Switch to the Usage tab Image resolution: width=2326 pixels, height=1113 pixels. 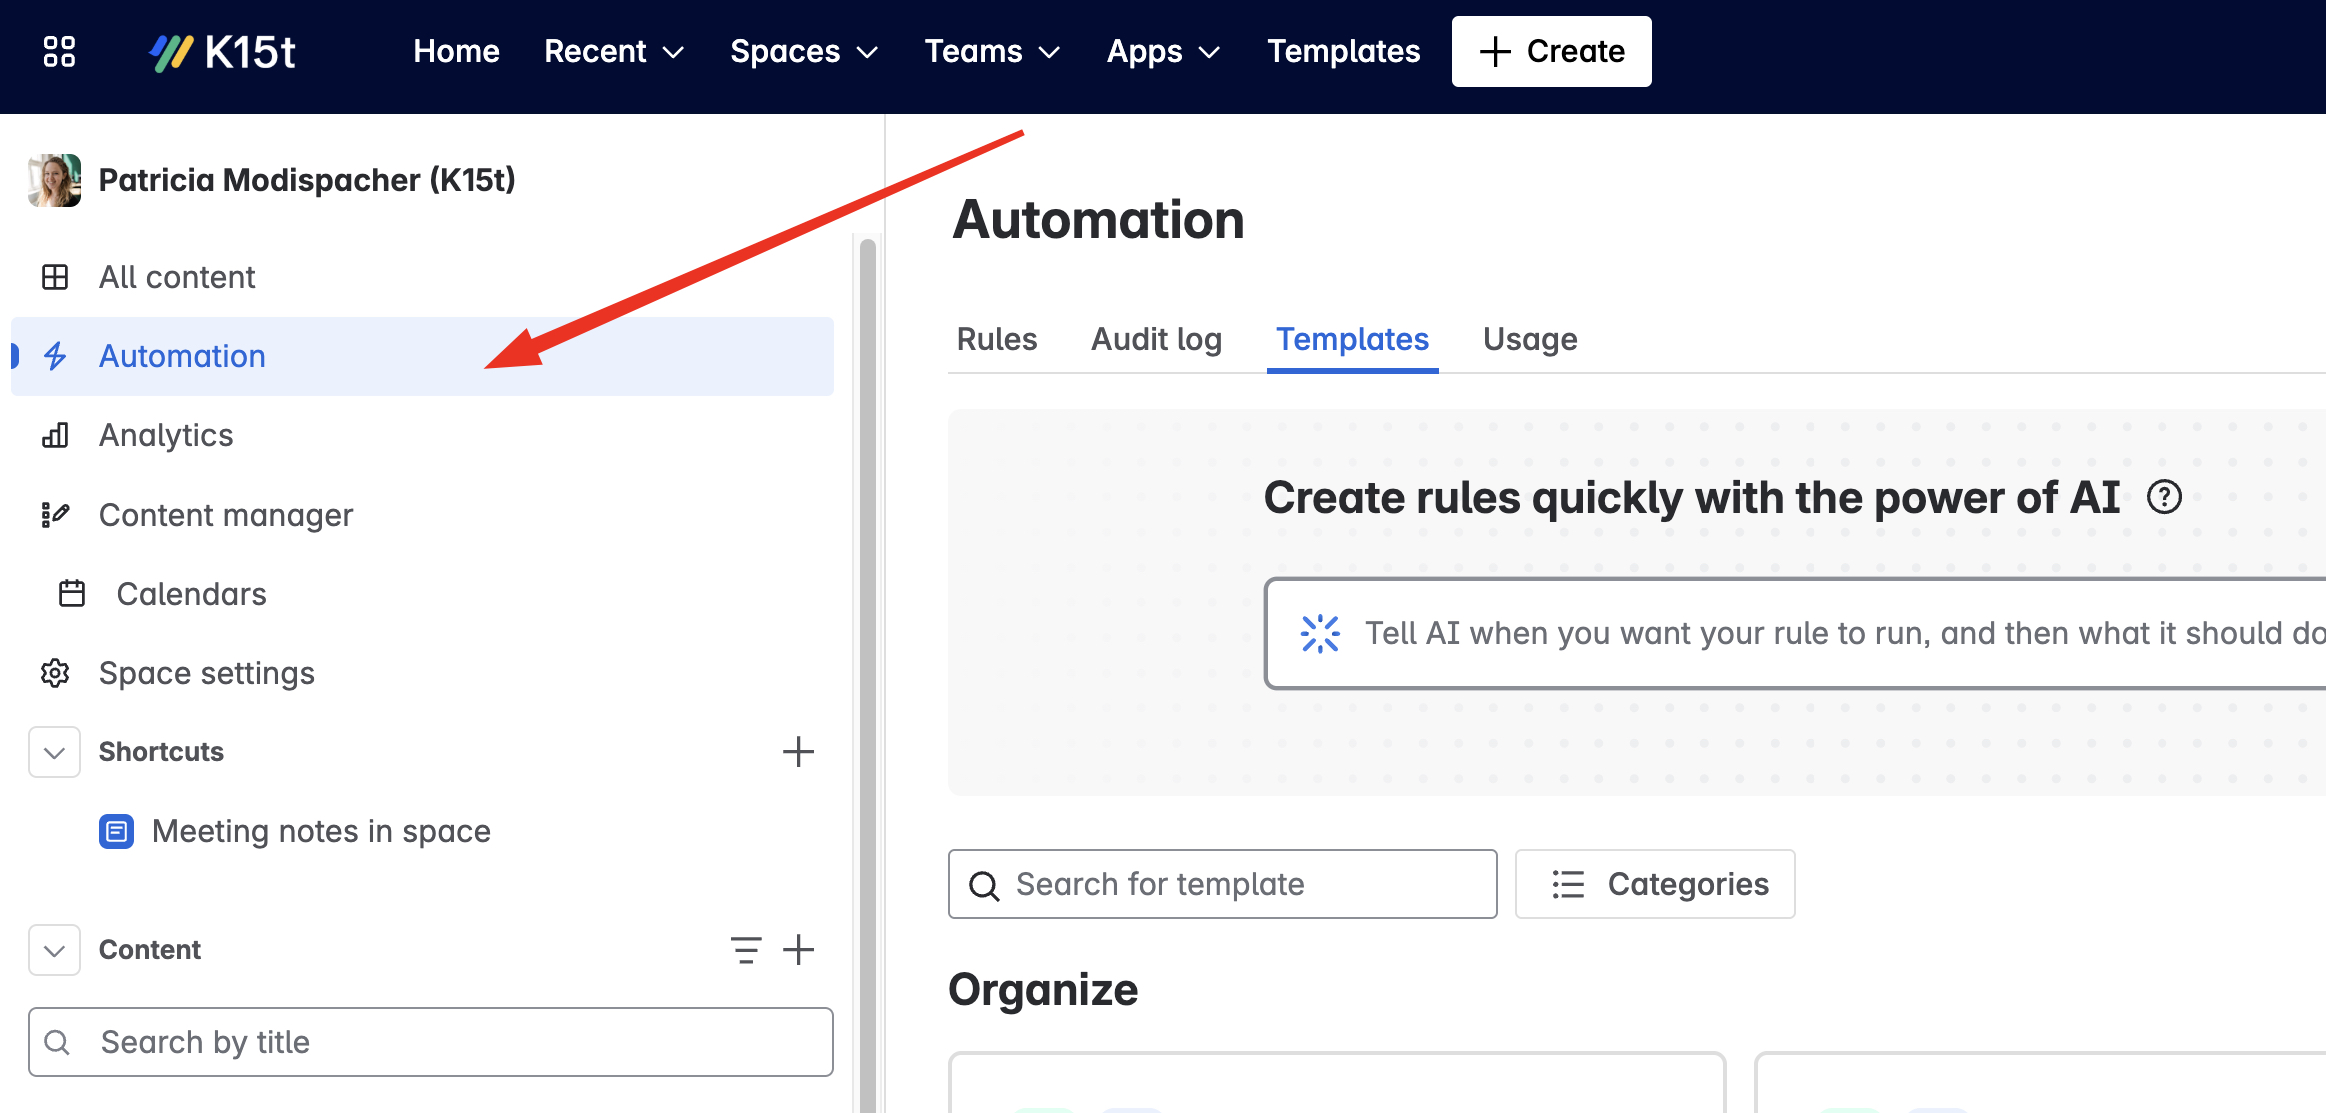tap(1530, 339)
